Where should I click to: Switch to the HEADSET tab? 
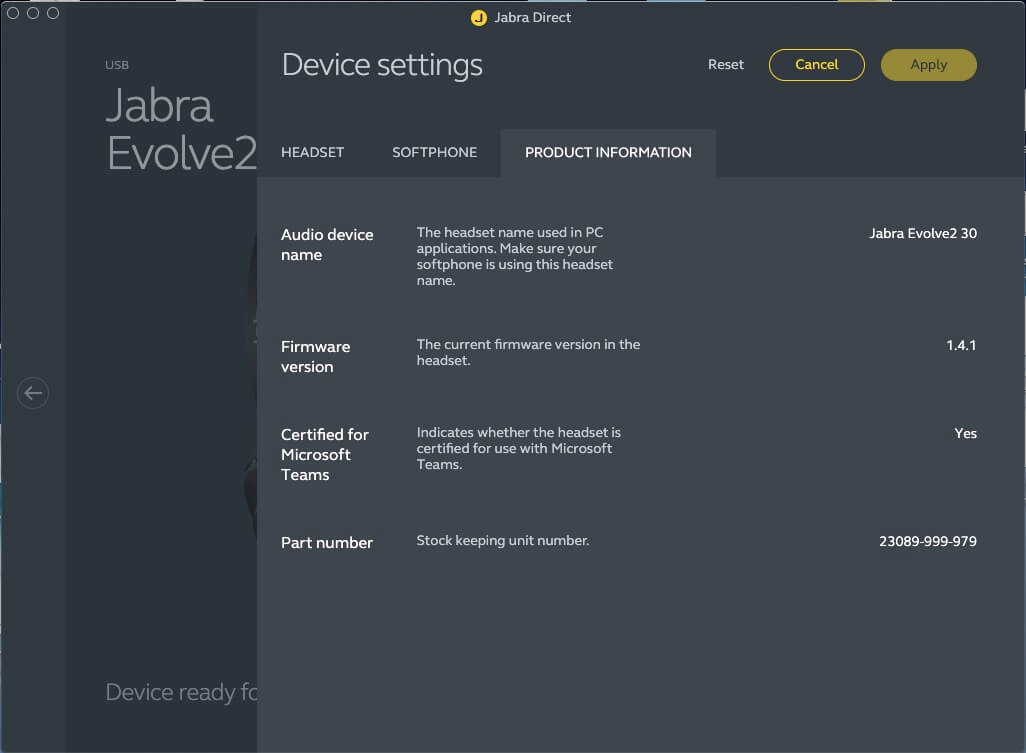(x=312, y=152)
